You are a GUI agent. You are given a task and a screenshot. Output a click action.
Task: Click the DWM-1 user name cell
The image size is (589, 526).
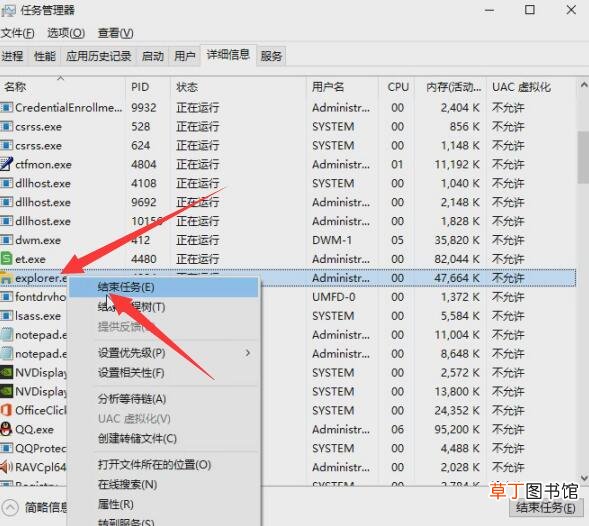332,240
